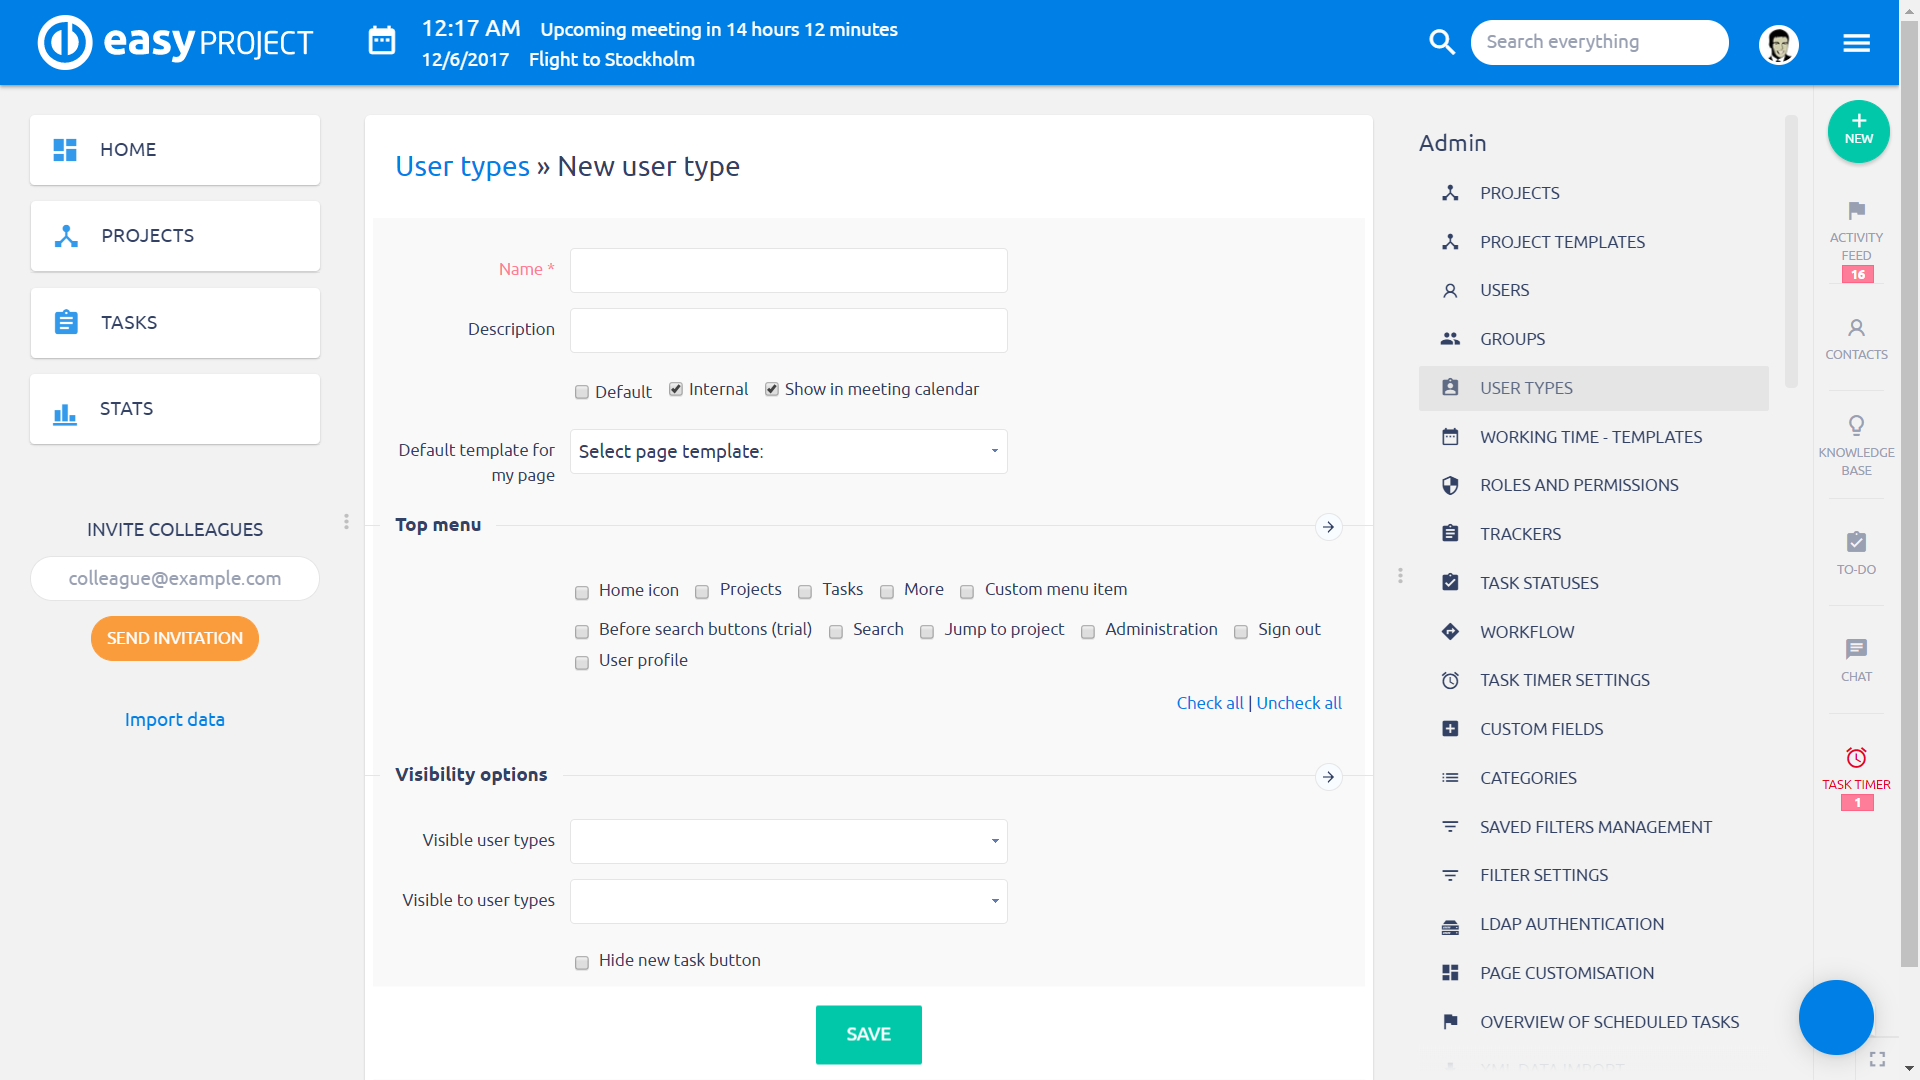Viewport: 1920px width, 1080px height.
Task: Check the Projects top menu option
Action: pos(702,592)
